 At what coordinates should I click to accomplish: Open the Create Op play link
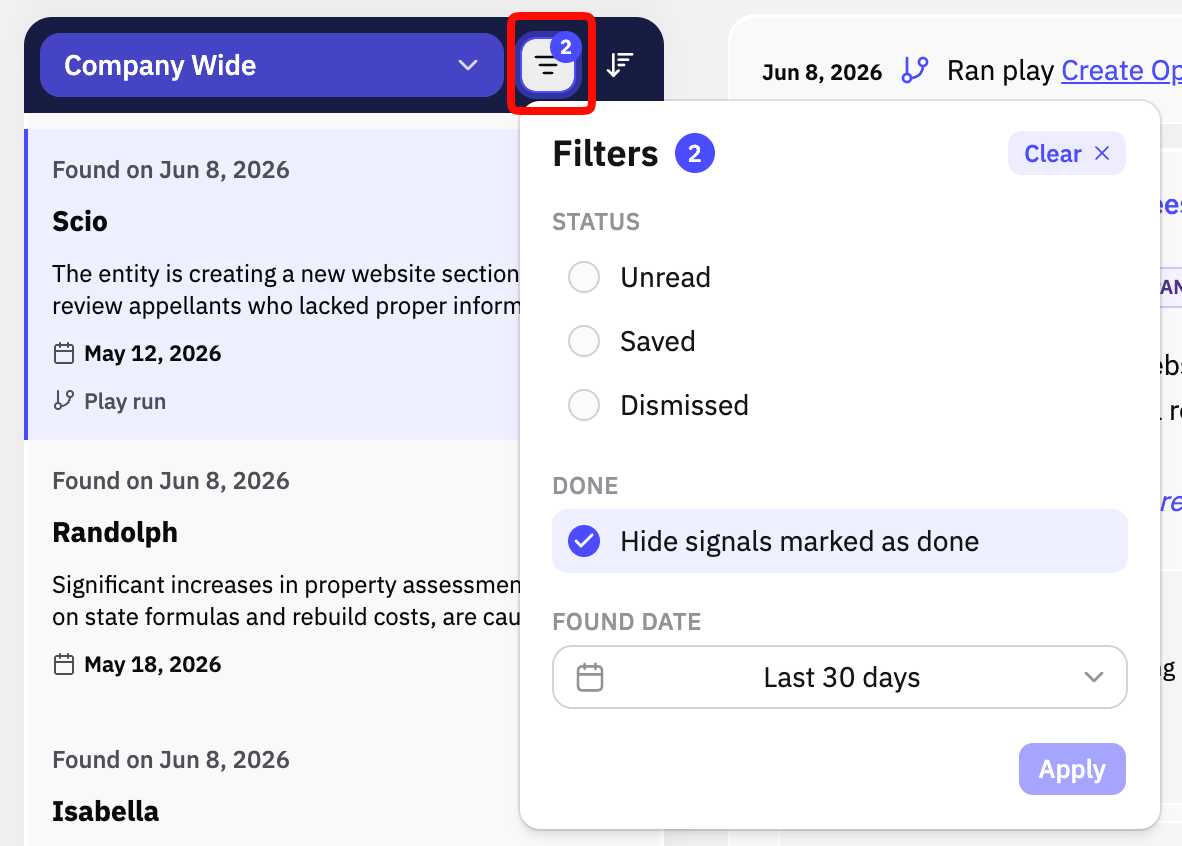coord(1121,71)
